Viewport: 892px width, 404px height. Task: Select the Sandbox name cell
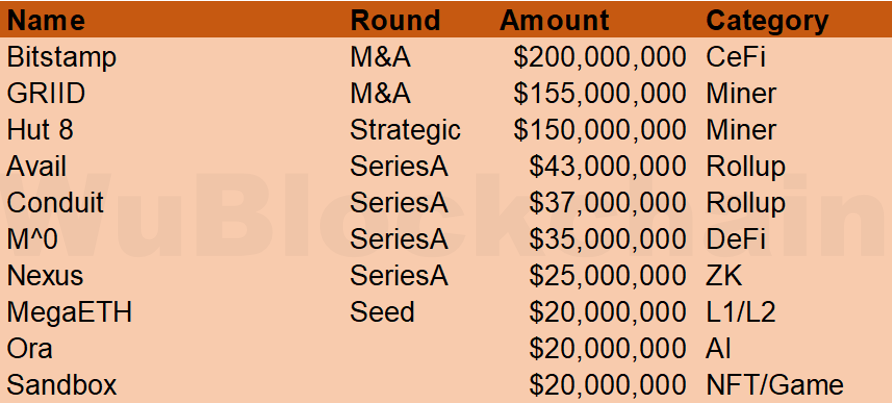61,385
